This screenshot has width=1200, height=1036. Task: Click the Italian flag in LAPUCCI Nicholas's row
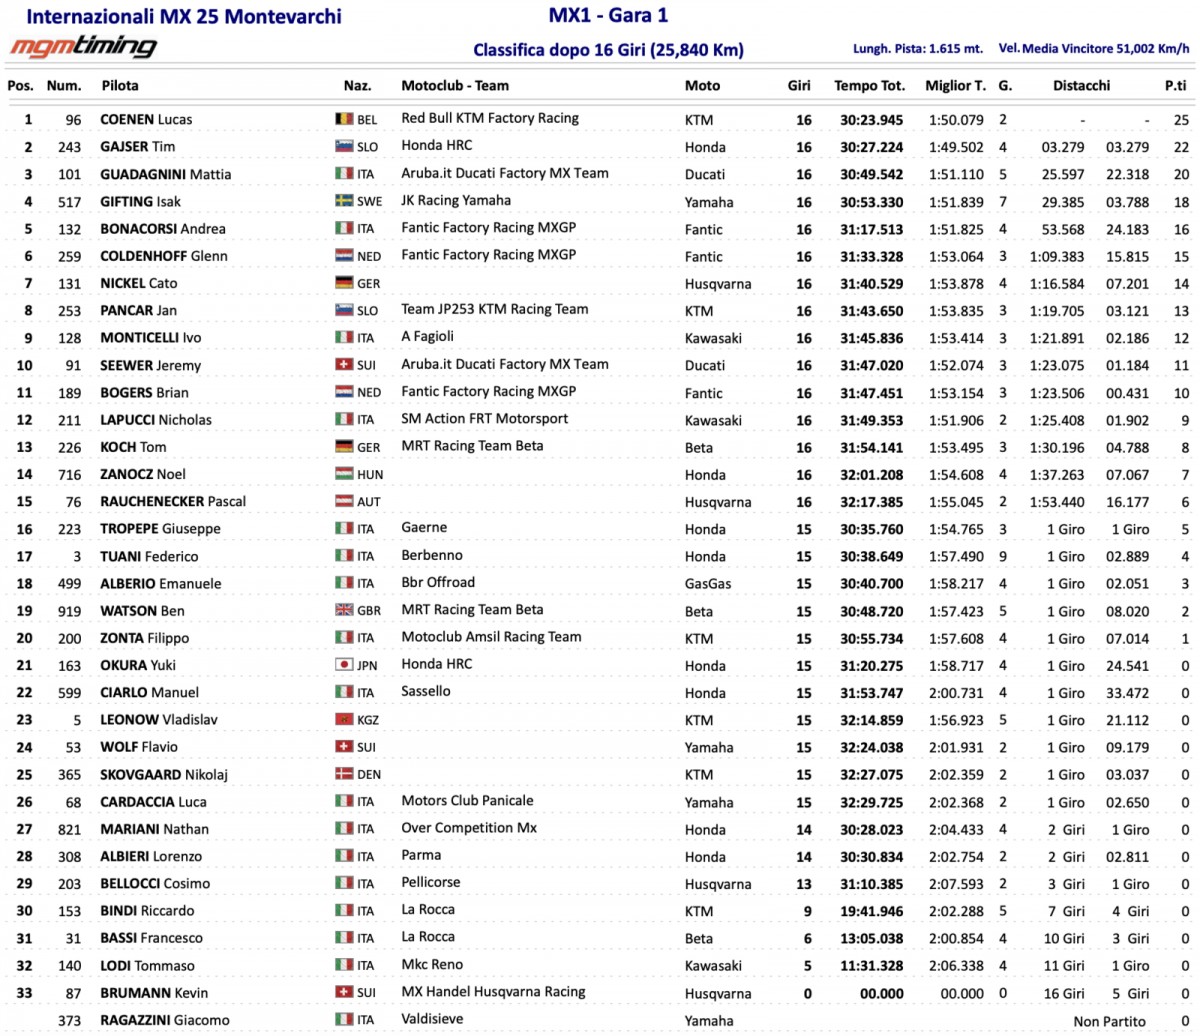[x=344, y=420]
